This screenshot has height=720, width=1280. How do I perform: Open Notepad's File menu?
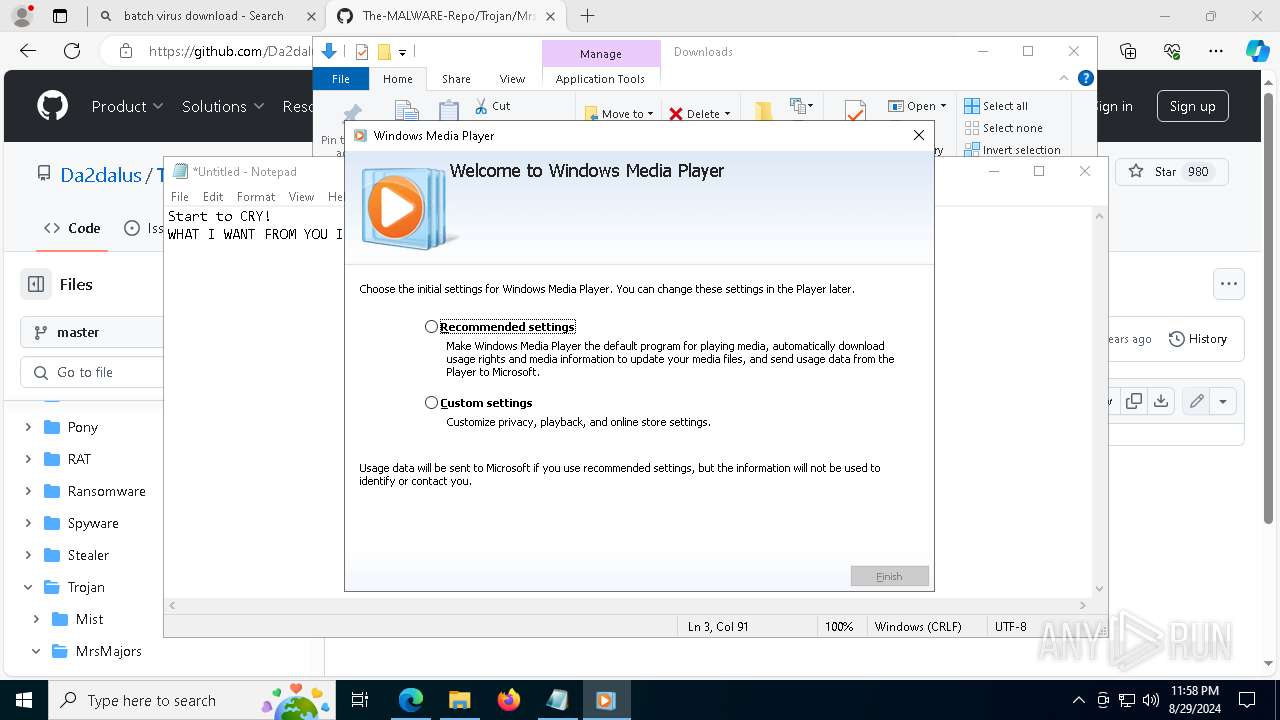pyautogui.click(x=180, y=197)
